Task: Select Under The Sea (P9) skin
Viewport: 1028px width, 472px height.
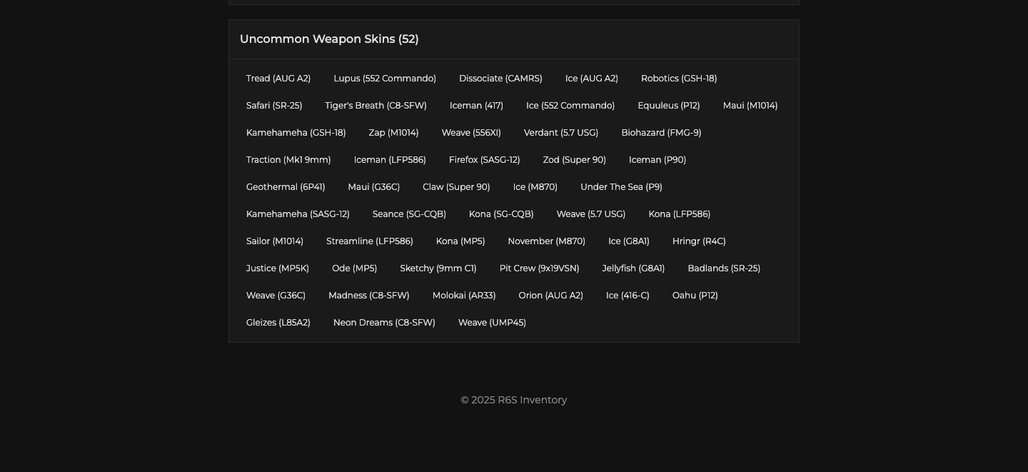Action: [x=621, y=187]
